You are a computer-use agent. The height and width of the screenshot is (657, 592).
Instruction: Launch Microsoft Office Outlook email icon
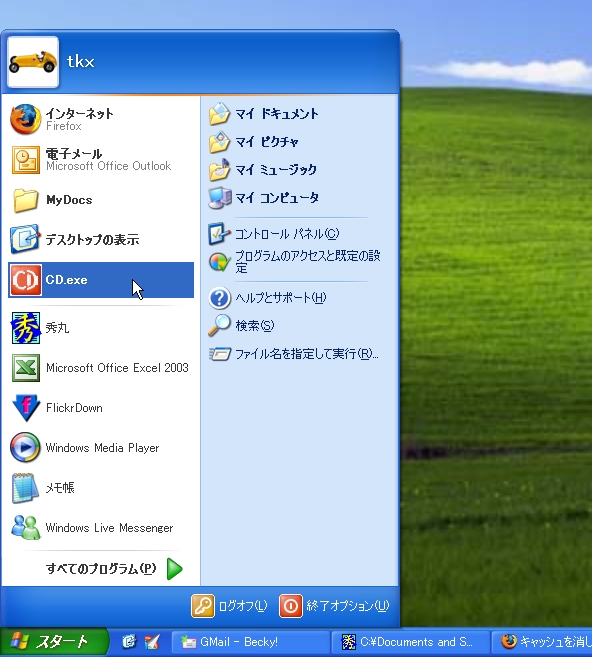click(26, 160)
